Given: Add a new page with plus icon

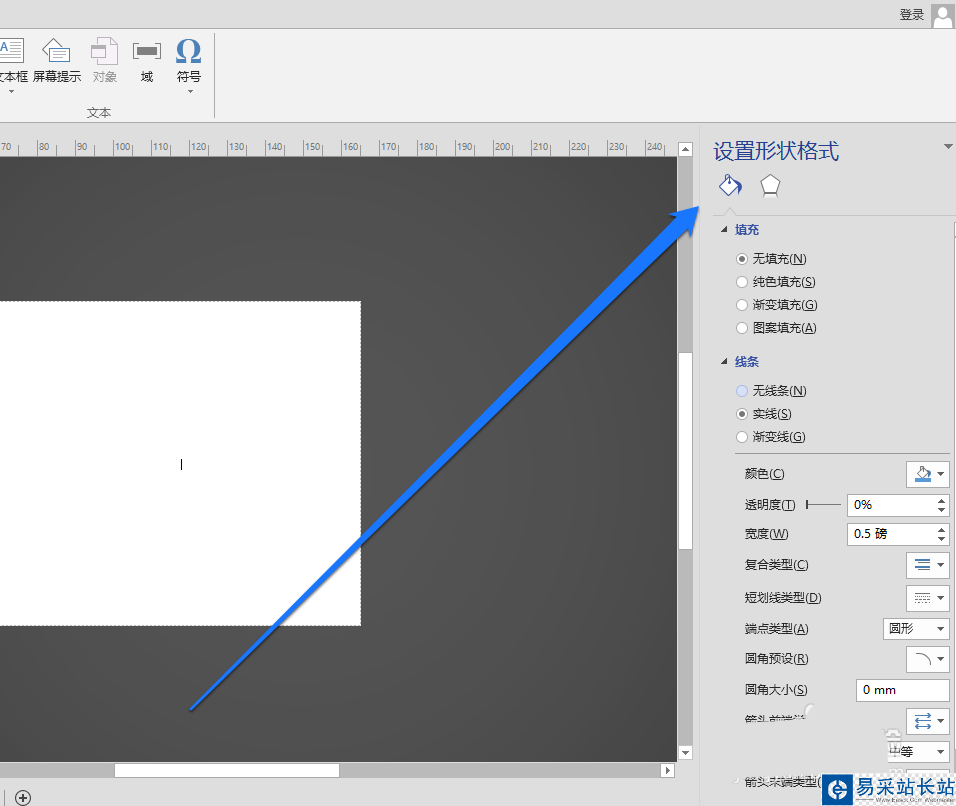Looking at the screenshot, I should point(23,797).
